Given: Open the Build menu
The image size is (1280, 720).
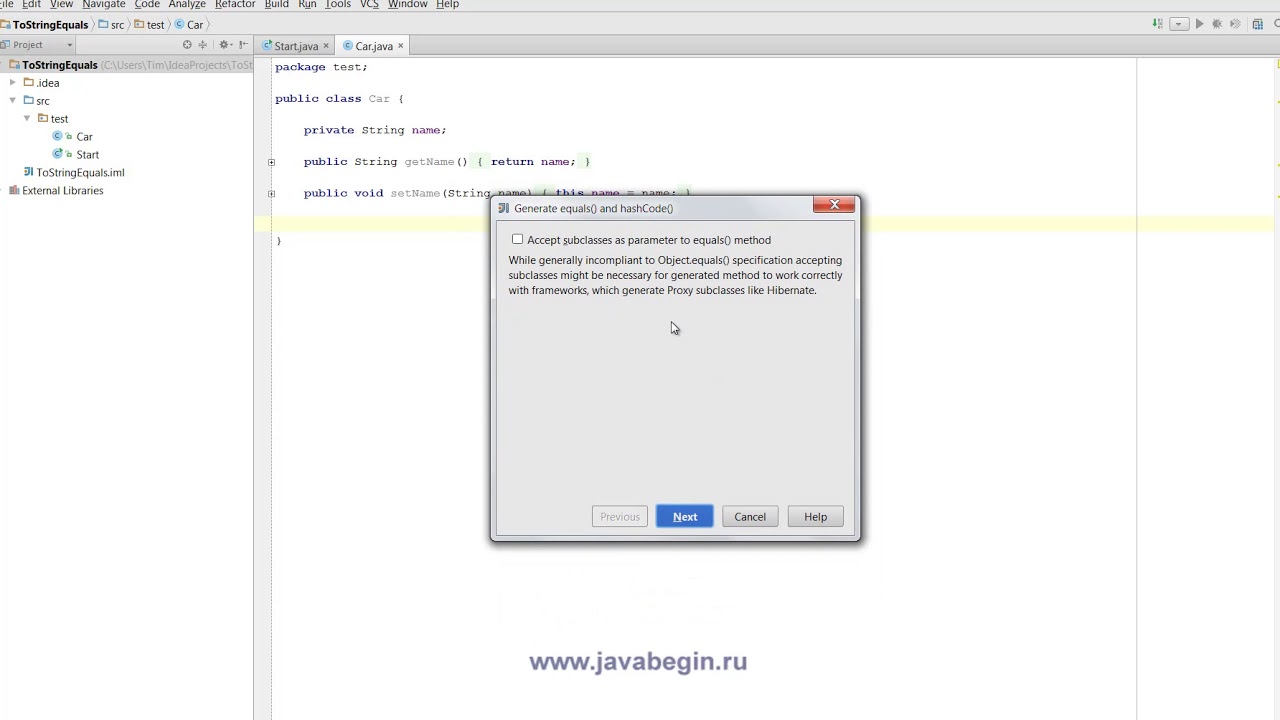Looking at the screenshot, I should (277, 4).
